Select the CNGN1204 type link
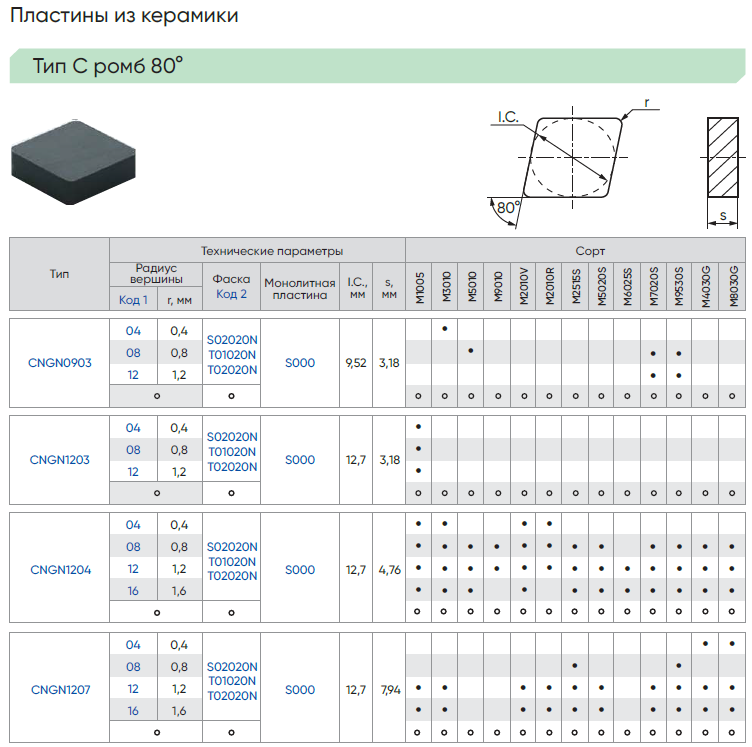The image size is (752, 747). click(60, 570)
